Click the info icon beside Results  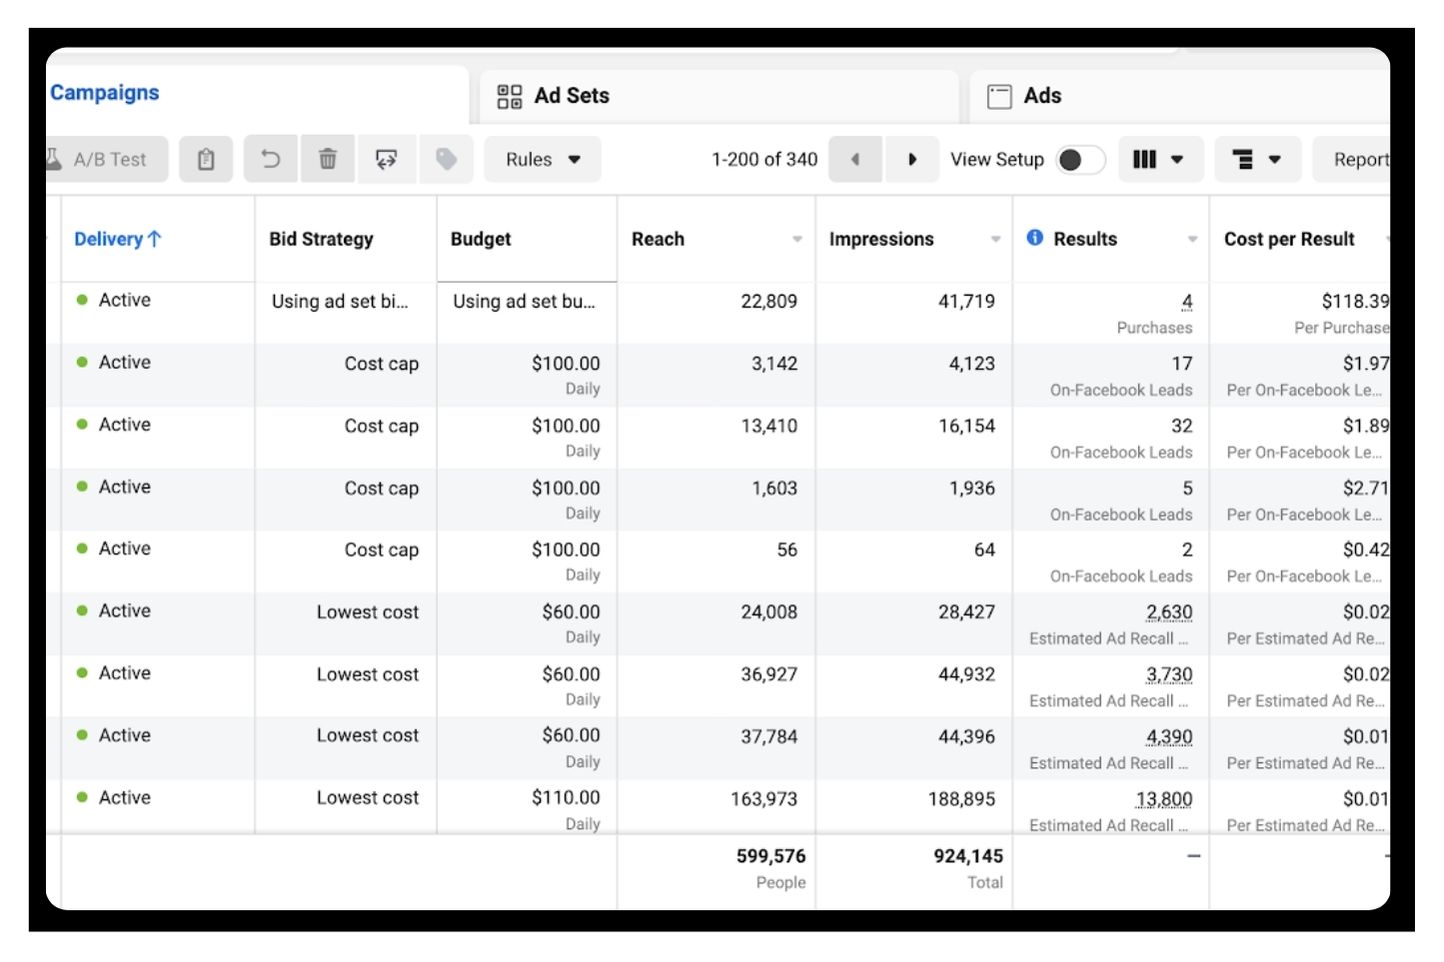coord(1035,238)
